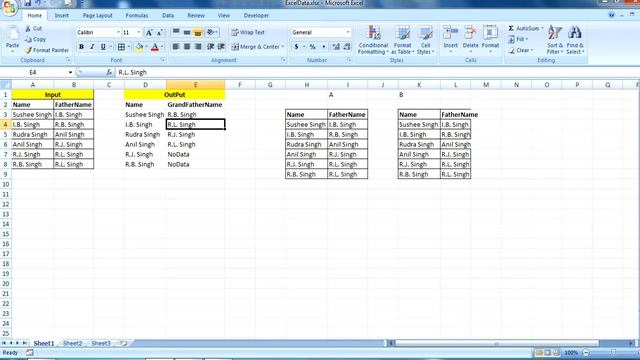This screenshot has height=360, width=640.
Task: Go to the Review tab
Action: coord(196,16)
